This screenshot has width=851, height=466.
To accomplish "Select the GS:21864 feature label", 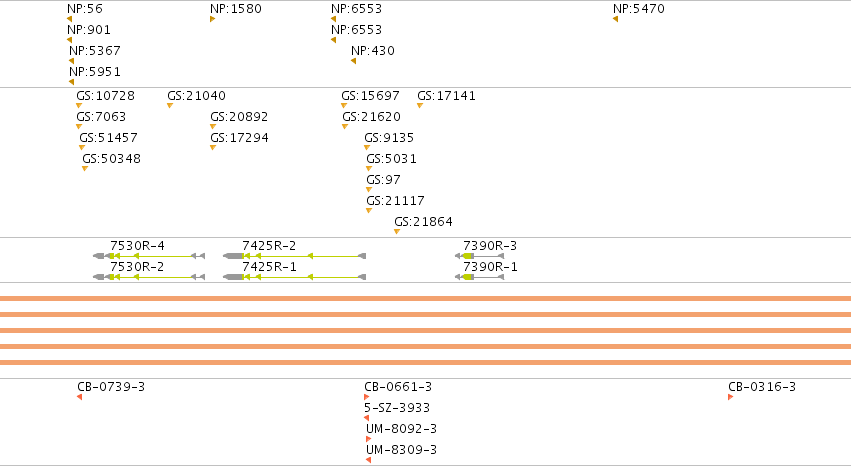I will (423, 222).
